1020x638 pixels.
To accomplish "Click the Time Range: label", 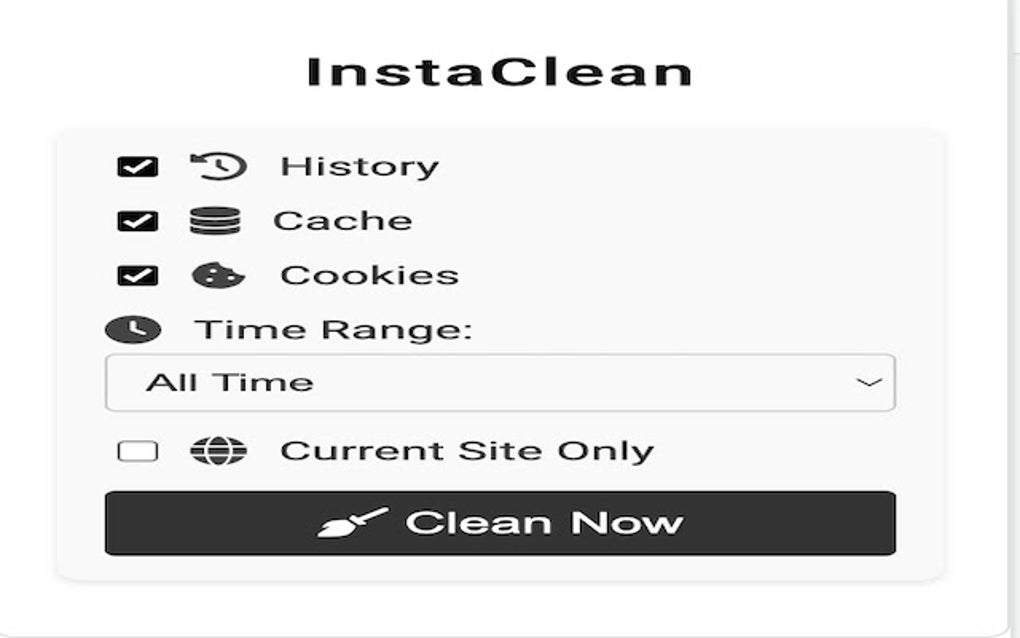I will coord(333,330).
